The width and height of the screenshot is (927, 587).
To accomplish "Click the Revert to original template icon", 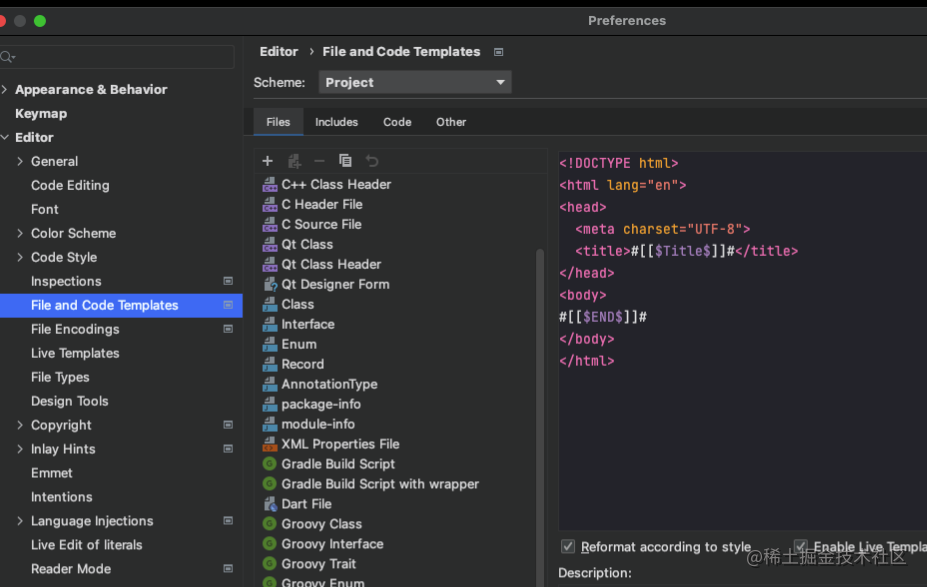I will click(372, 161).
